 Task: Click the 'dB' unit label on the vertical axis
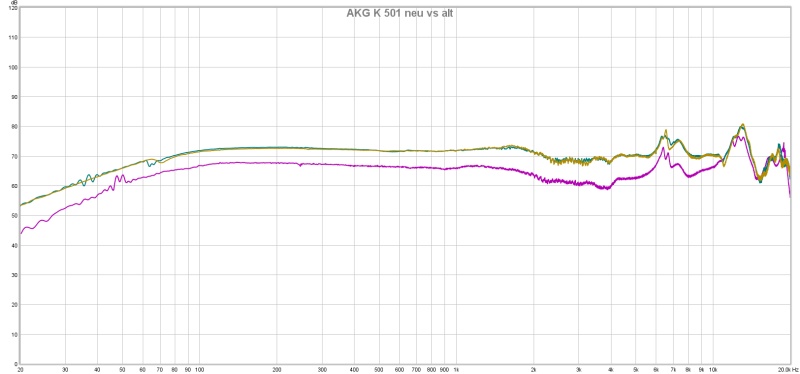[x=14, y=3]
